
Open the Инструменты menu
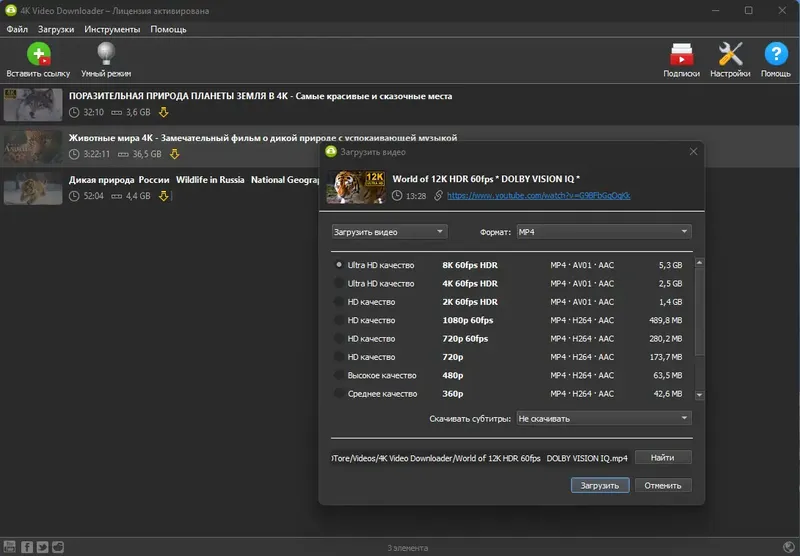(112, 29)
